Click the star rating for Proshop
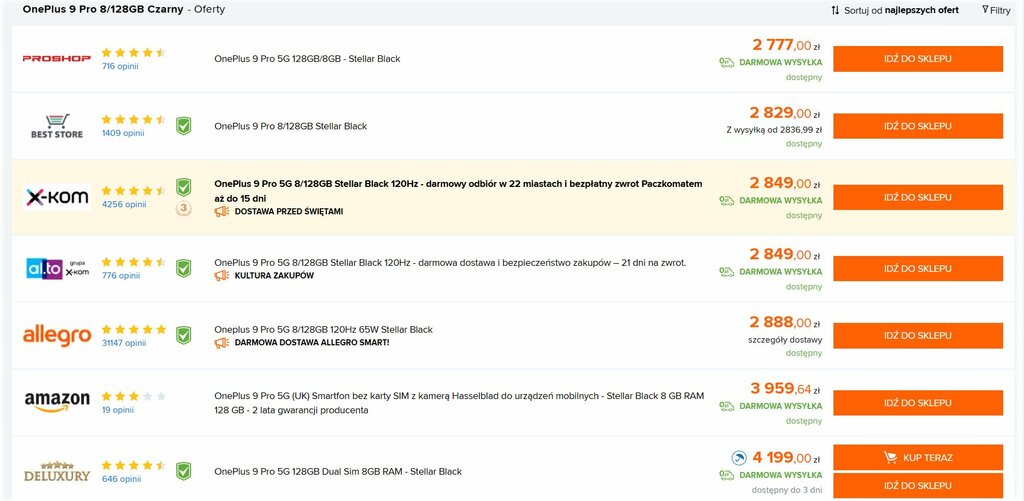This screenshot has height=501, width=1024. click(134, 52)
